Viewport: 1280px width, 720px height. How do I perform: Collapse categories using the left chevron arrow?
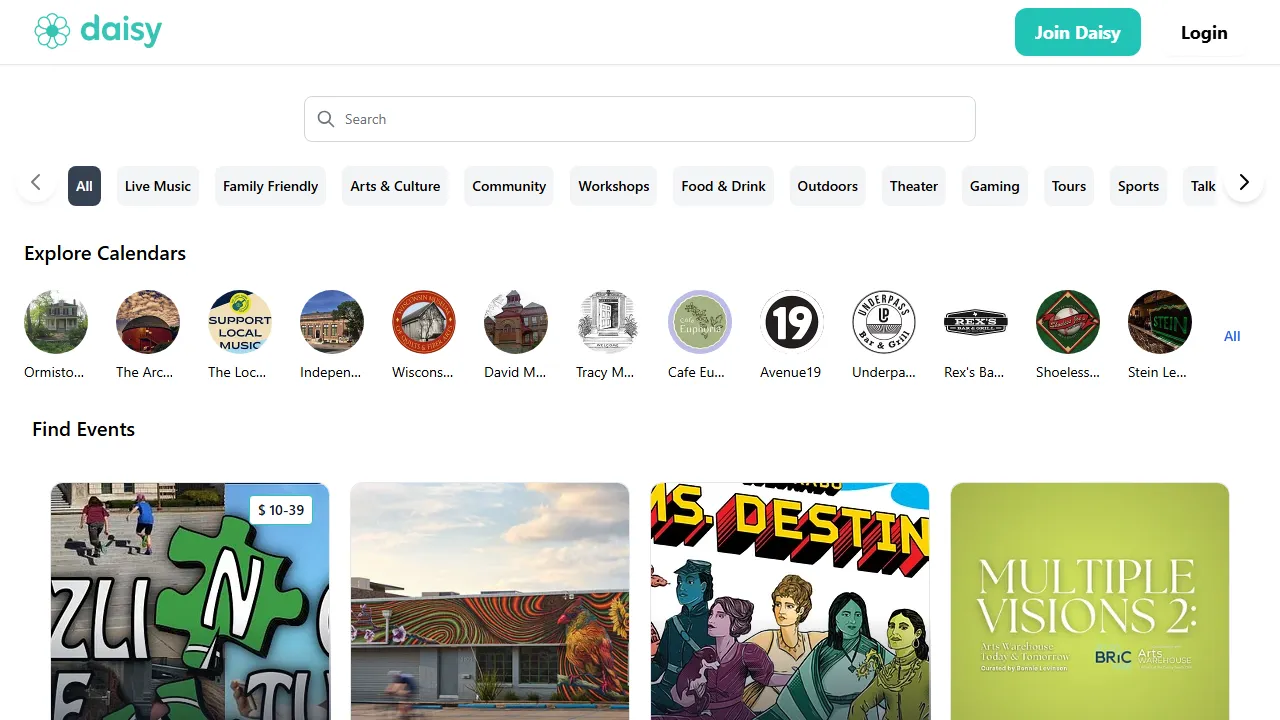tap(36, 182)
